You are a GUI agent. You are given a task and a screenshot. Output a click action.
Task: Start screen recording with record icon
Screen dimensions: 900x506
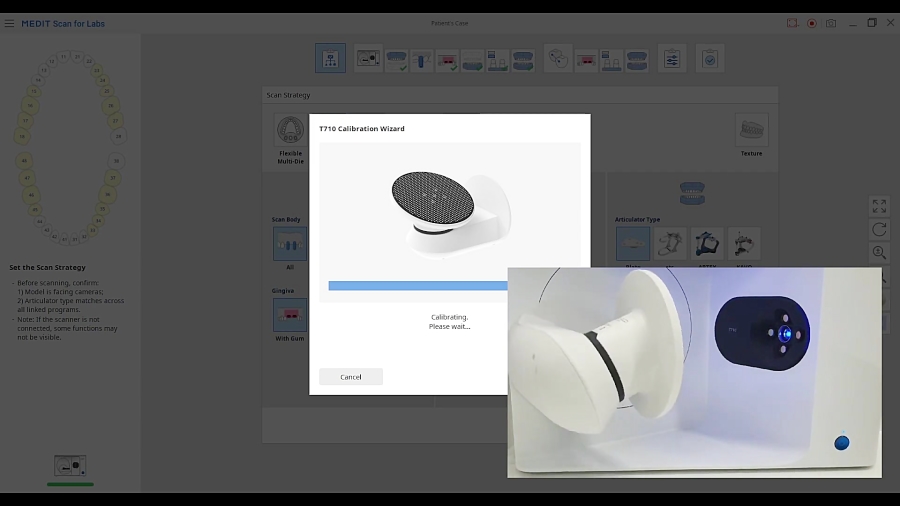click(x=812, y=23)
